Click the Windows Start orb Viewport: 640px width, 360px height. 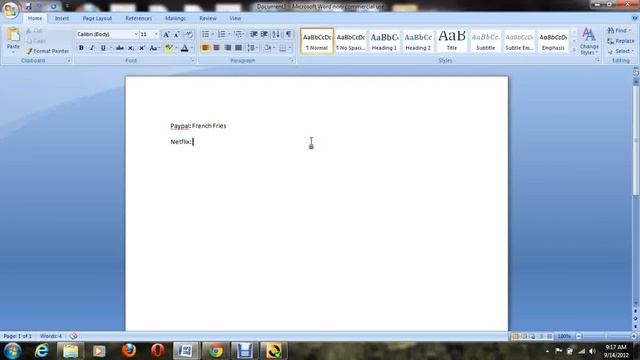tap(13, 351)
